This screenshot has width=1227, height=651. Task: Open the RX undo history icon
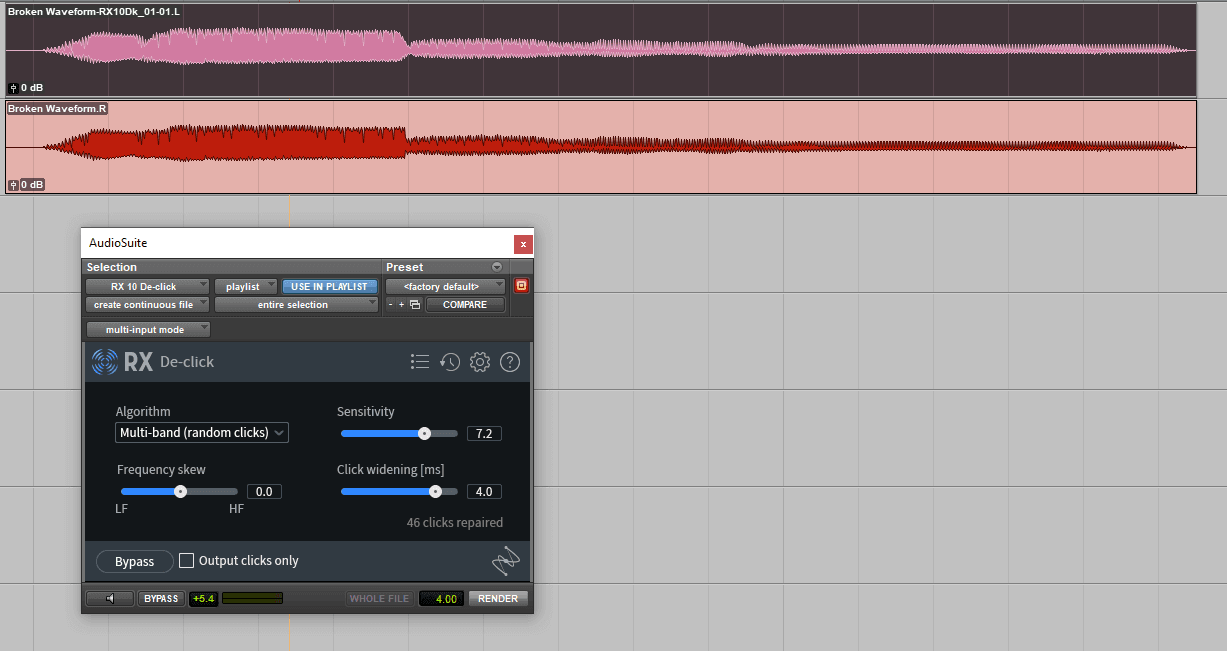(x=450, y=362)
